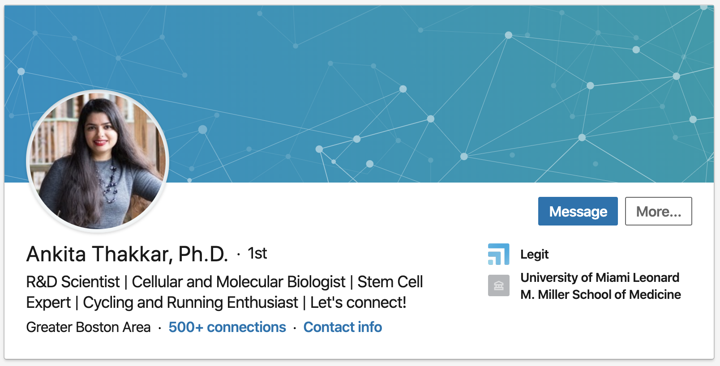Open the More... options dropdown
The height and width of the screenshot is (366, 720).
pyautogui.click(x=658, y=211)
